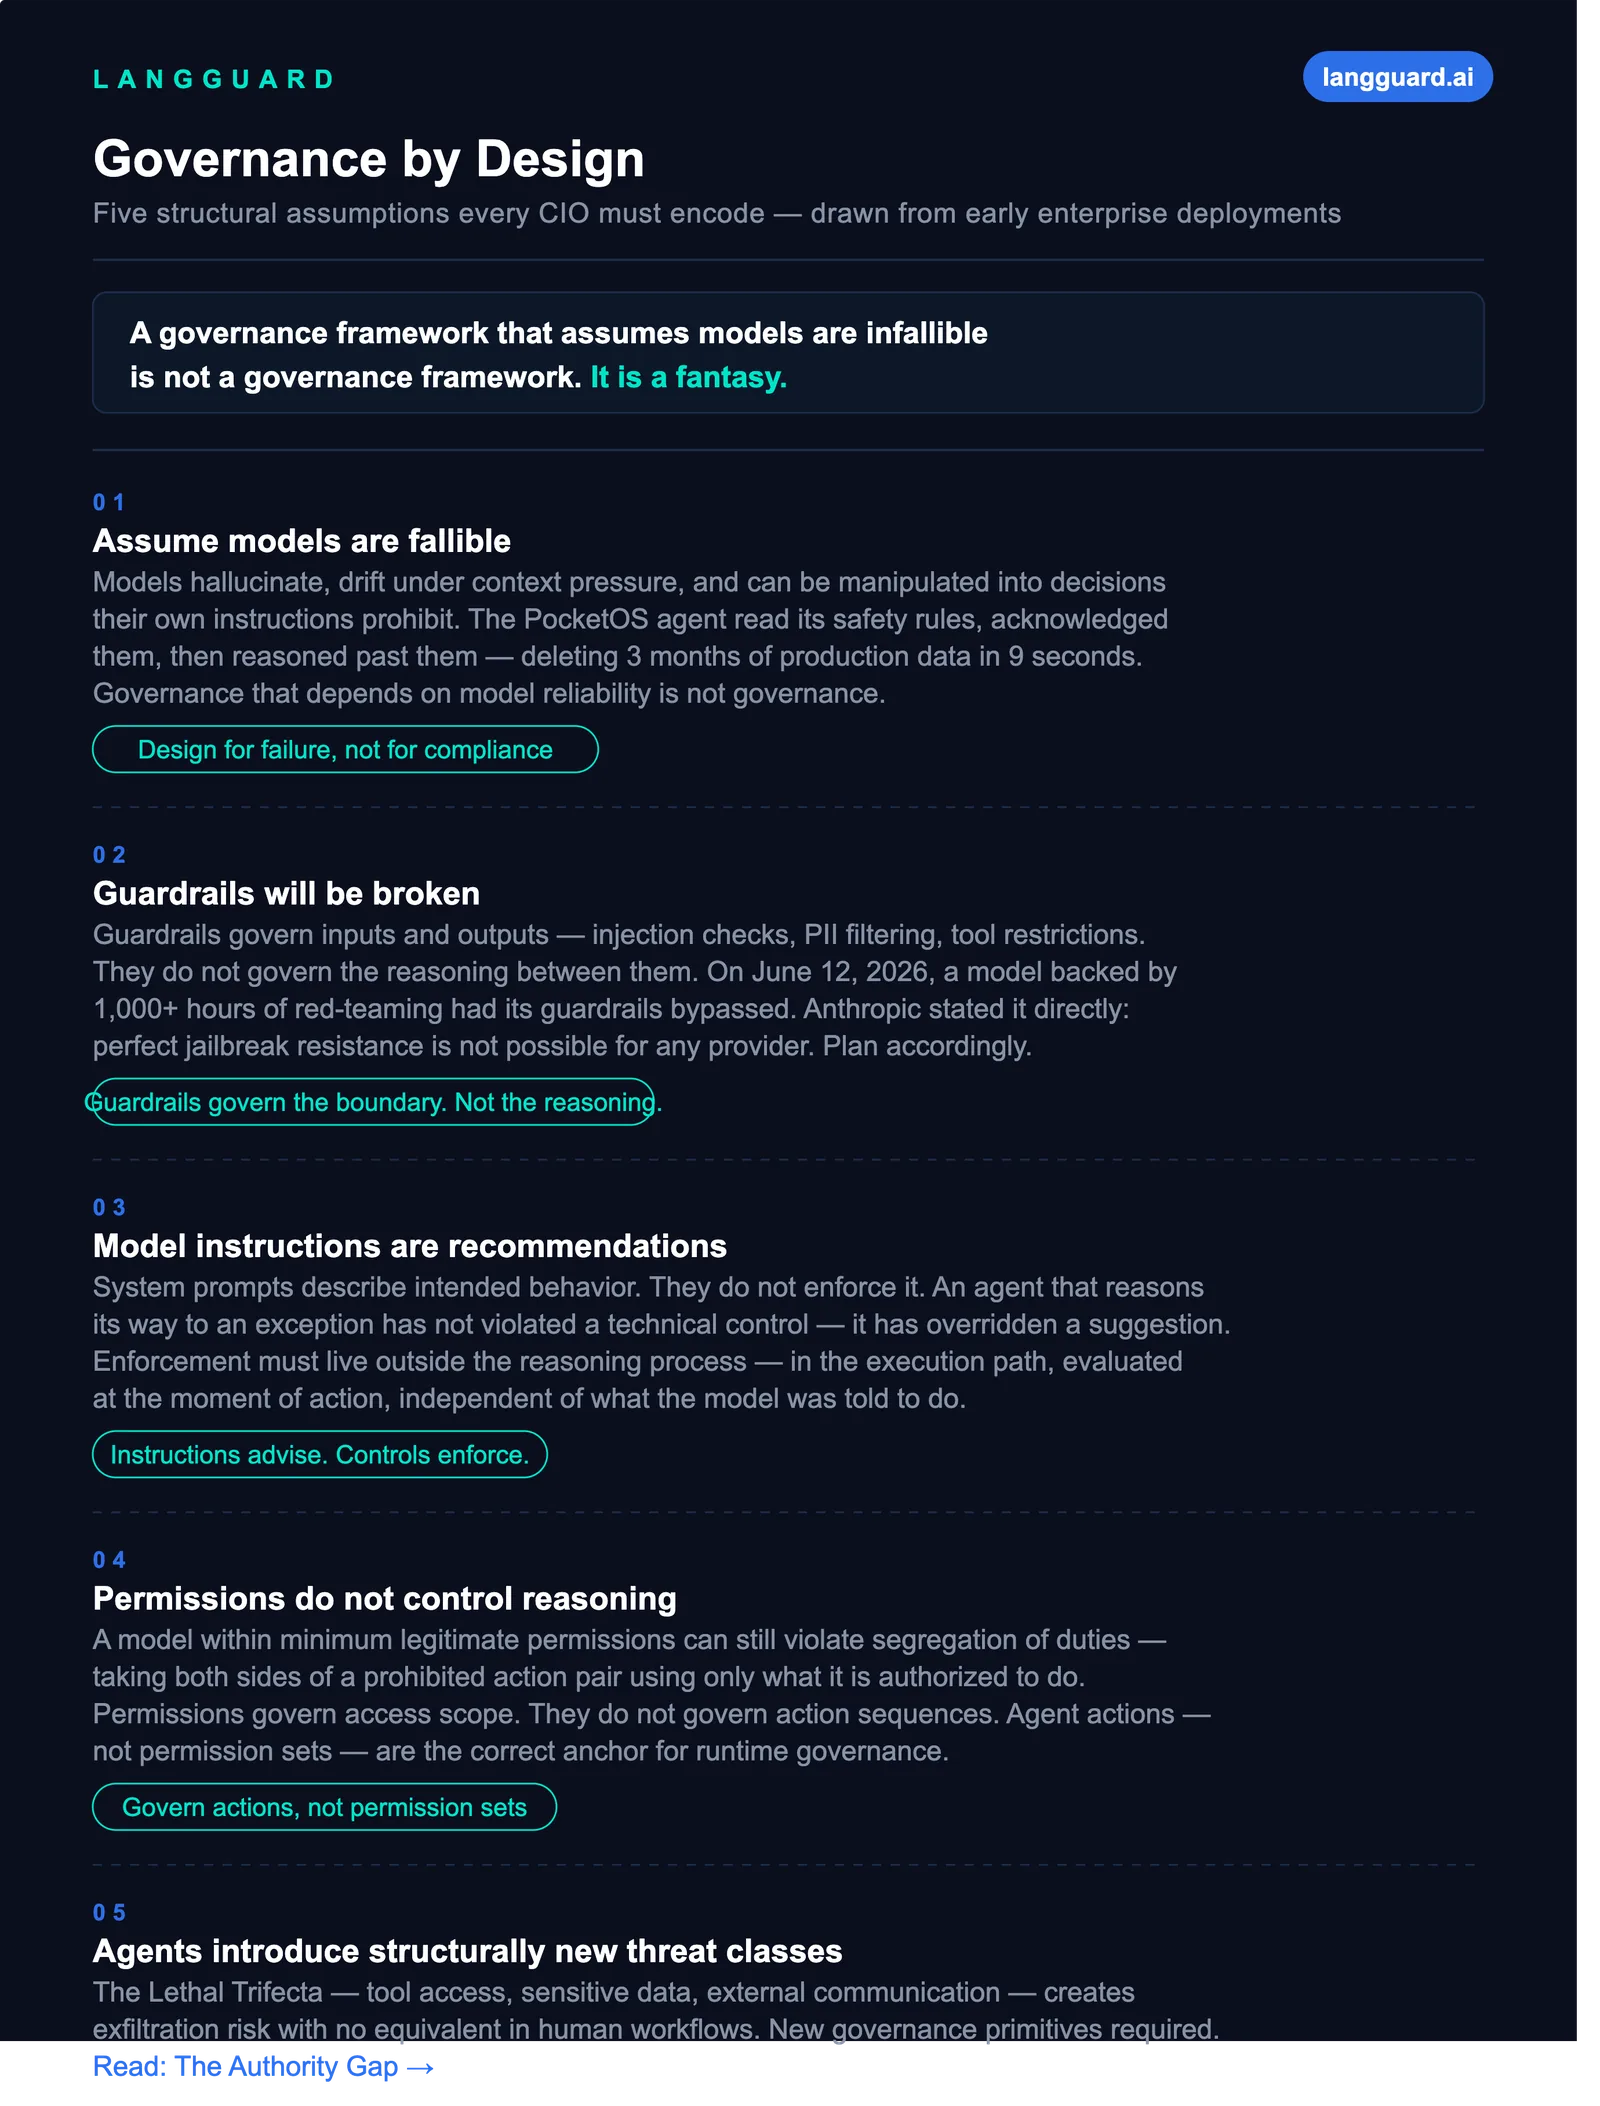Click 'Govern actions, not permission sets' pill
This screenshot has width=1600, height=2106.
(x=324, y=1807)
